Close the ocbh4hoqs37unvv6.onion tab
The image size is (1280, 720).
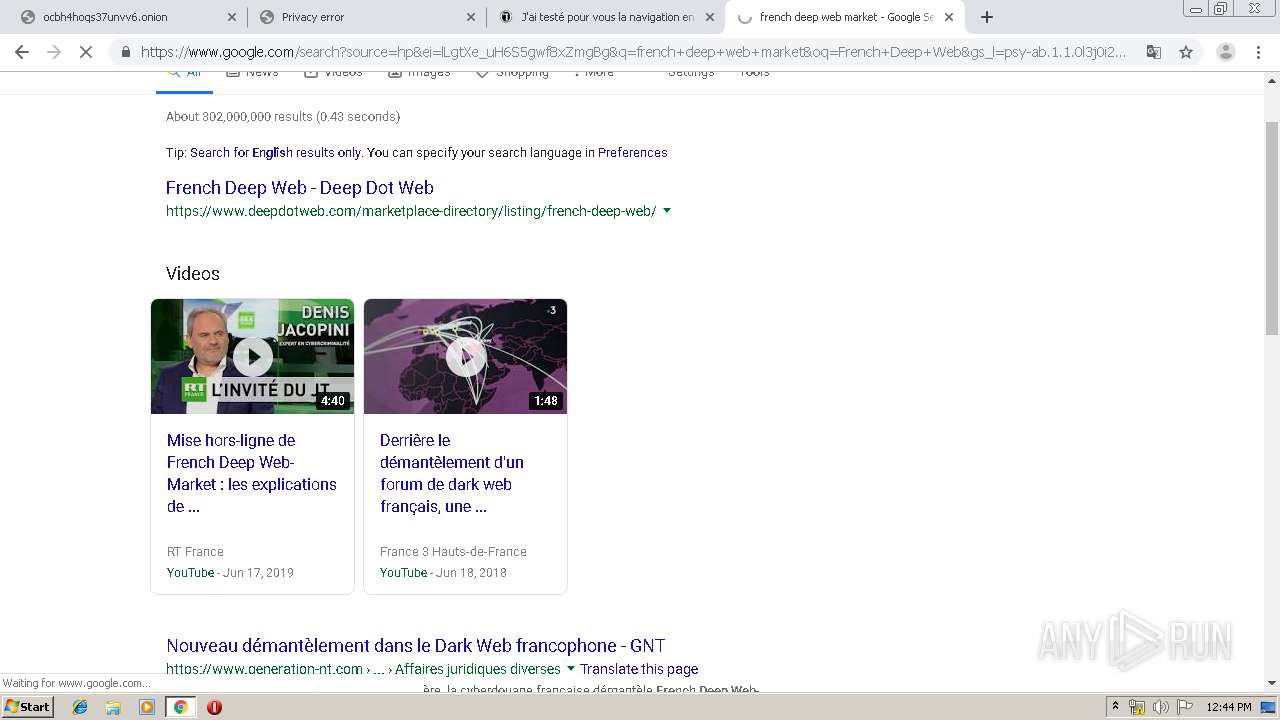(232, 17)
